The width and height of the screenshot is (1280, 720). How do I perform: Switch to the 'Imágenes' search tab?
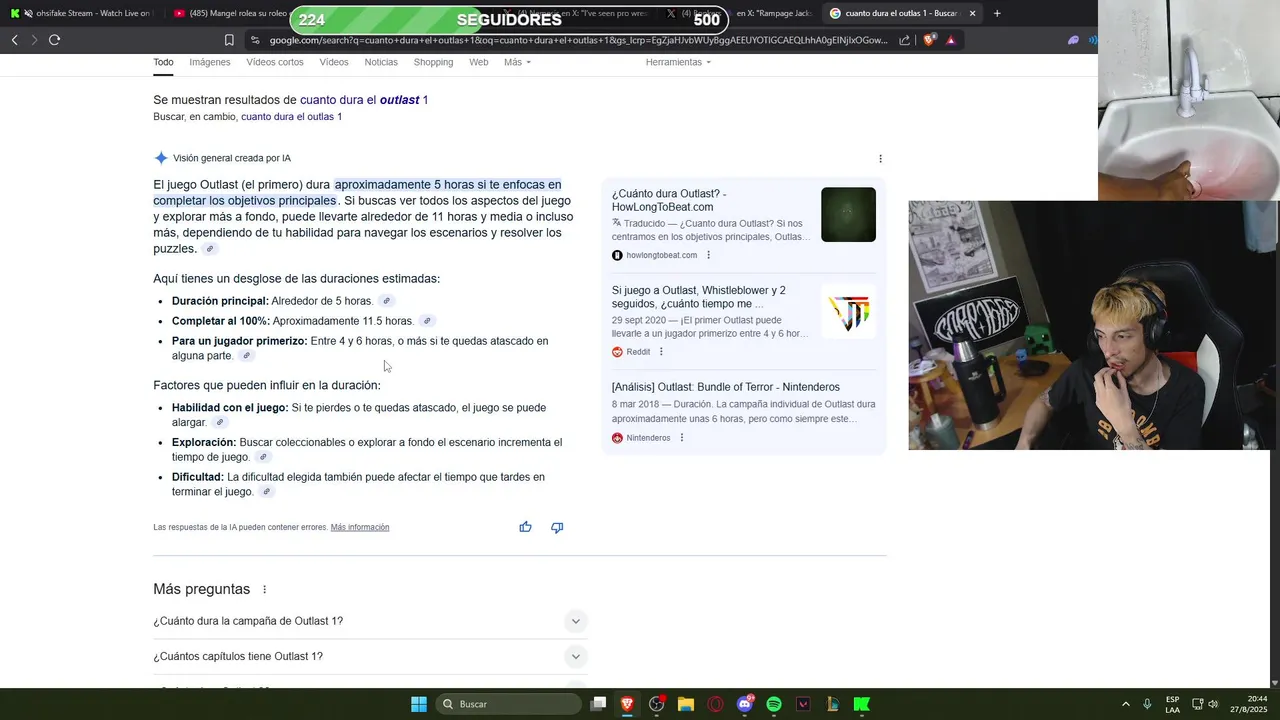pos(210,62)
